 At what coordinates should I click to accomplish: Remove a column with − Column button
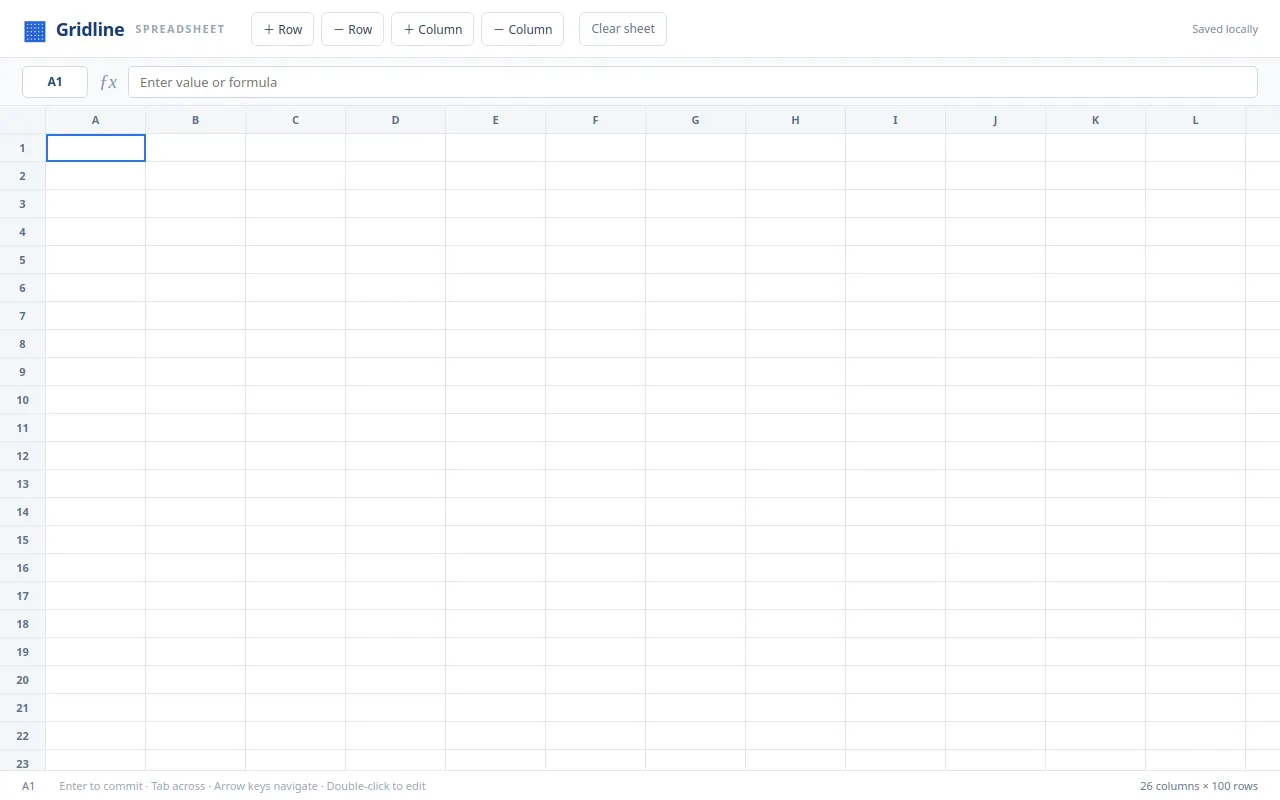coord(522,29)
